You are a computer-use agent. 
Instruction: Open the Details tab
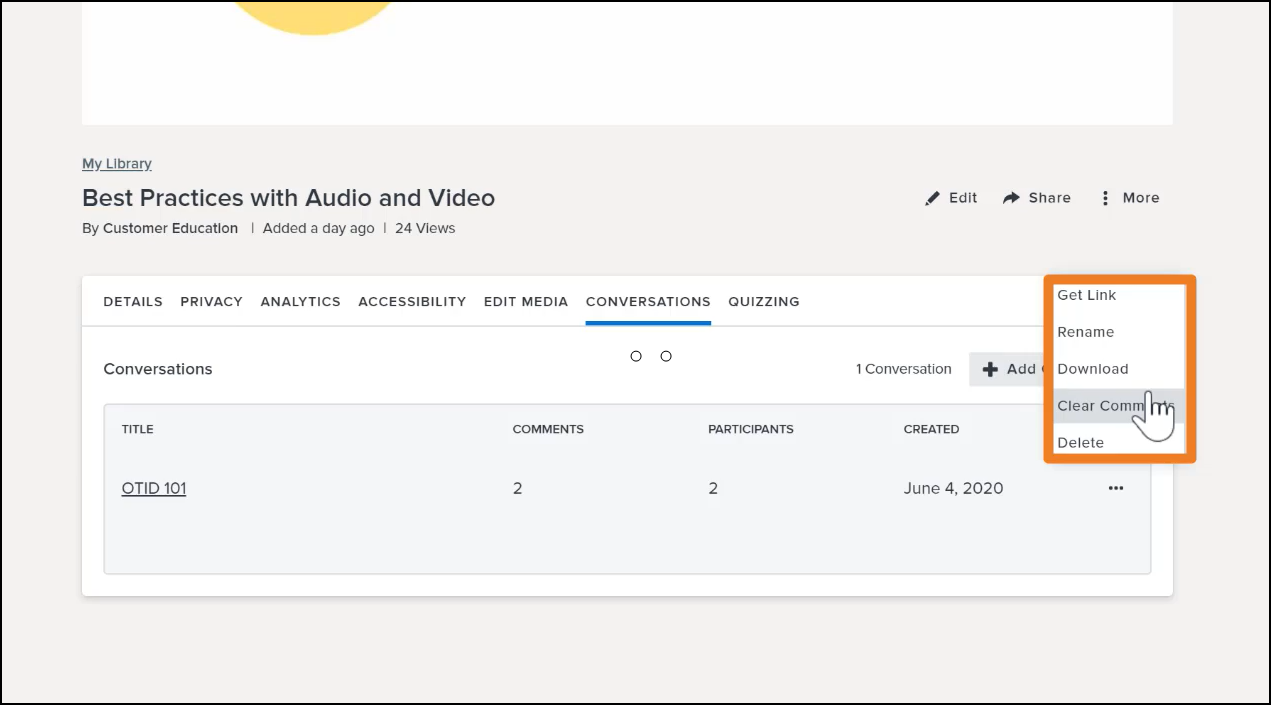(x=133, y=301)
